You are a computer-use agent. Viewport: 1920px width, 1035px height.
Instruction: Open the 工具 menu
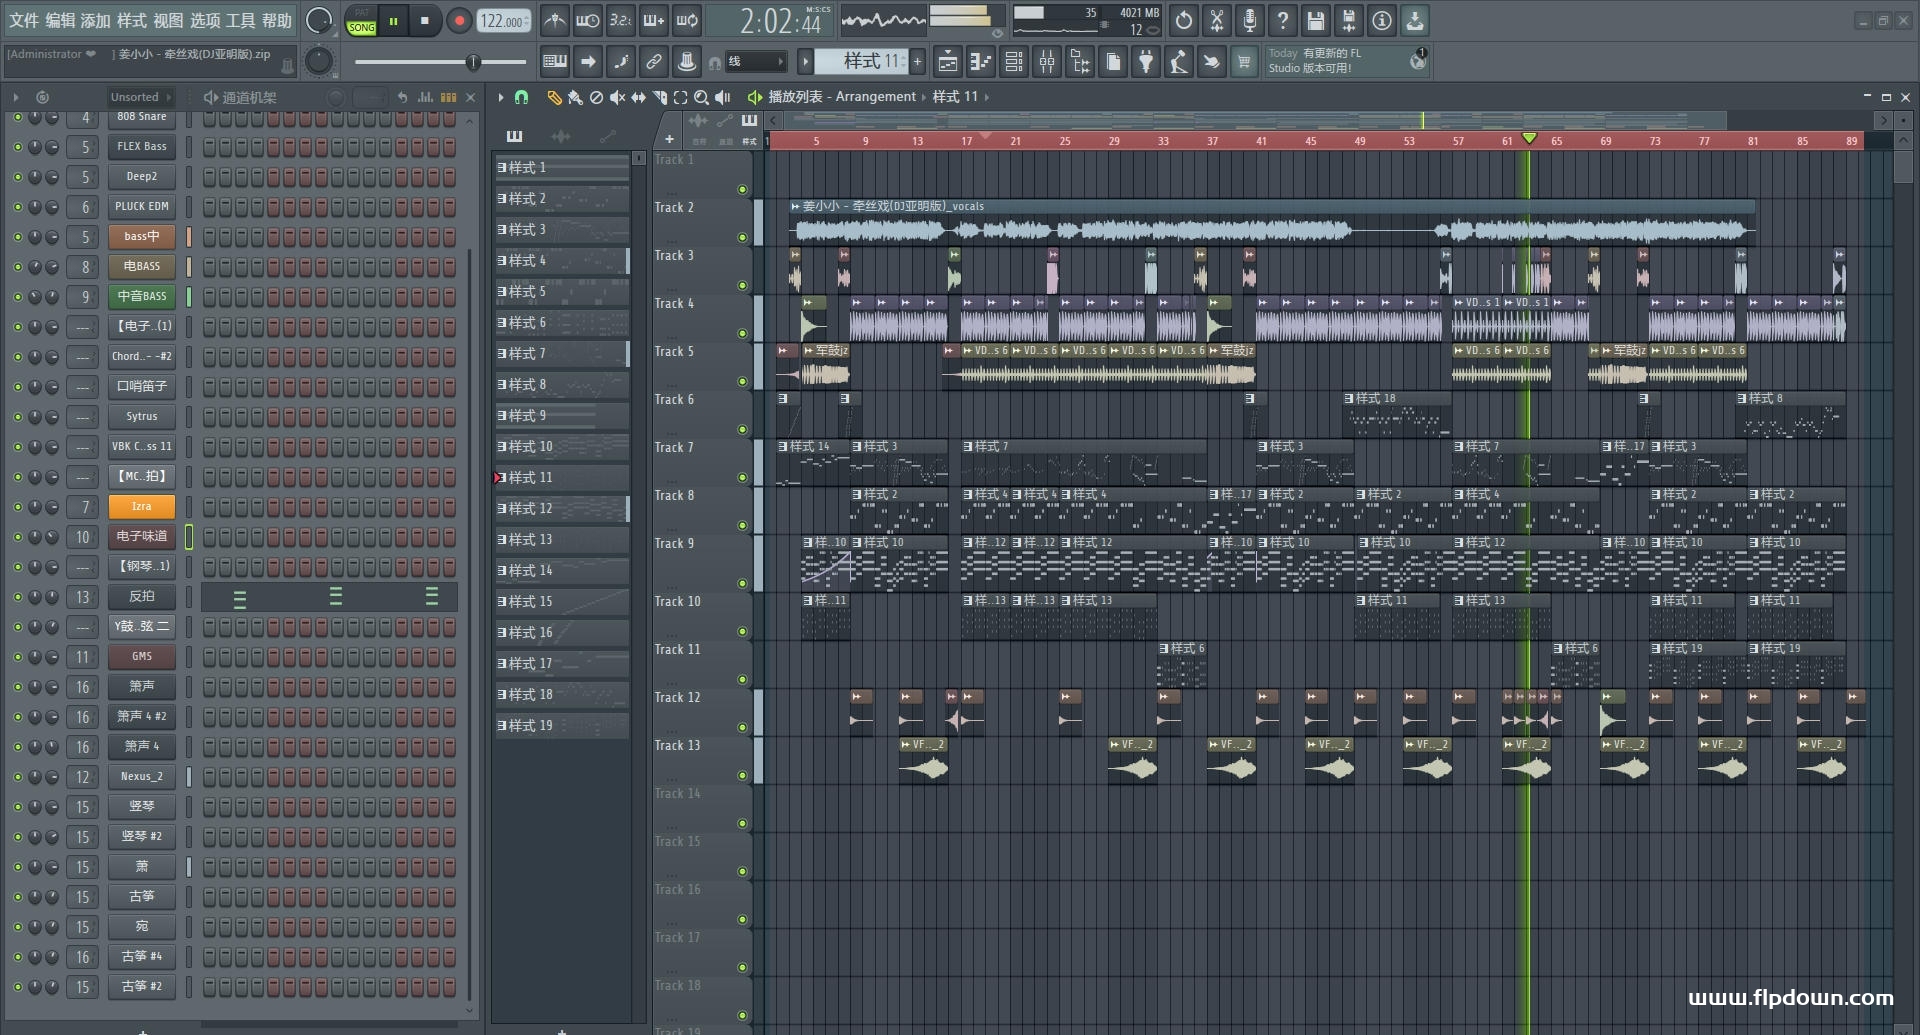pyautogui.click(x=240, y=20)
